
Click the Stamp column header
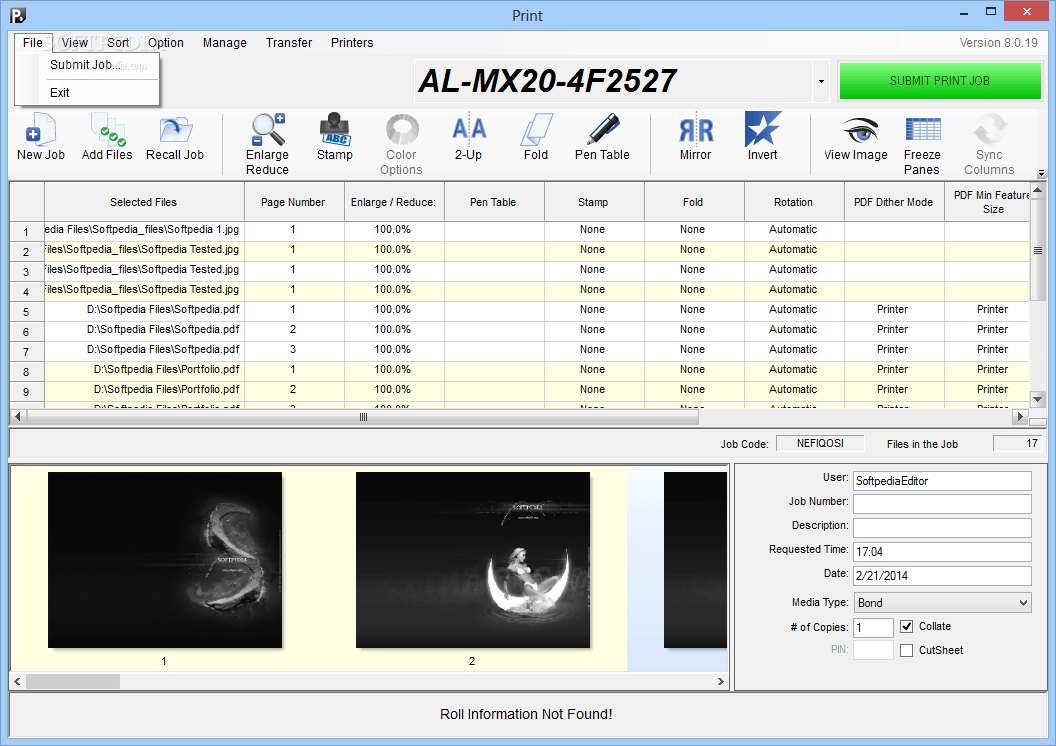pos(593,202)
